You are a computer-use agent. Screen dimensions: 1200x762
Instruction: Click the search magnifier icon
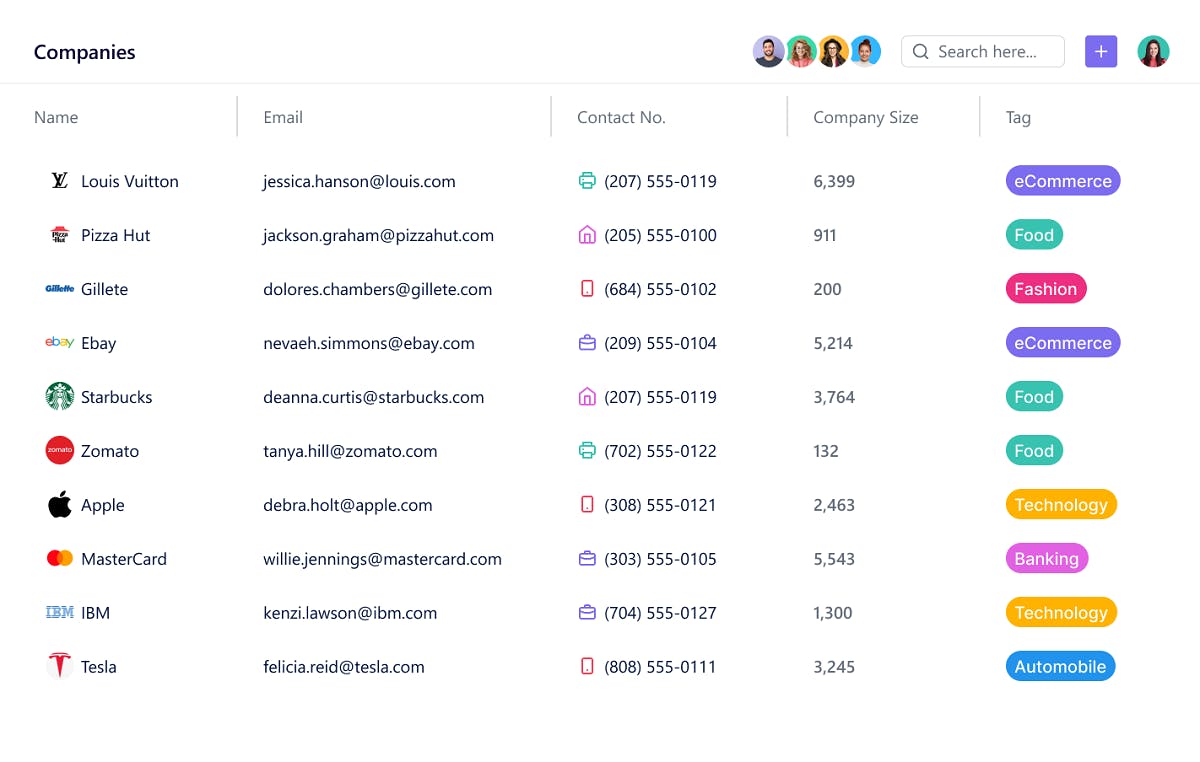click(920, 51)
